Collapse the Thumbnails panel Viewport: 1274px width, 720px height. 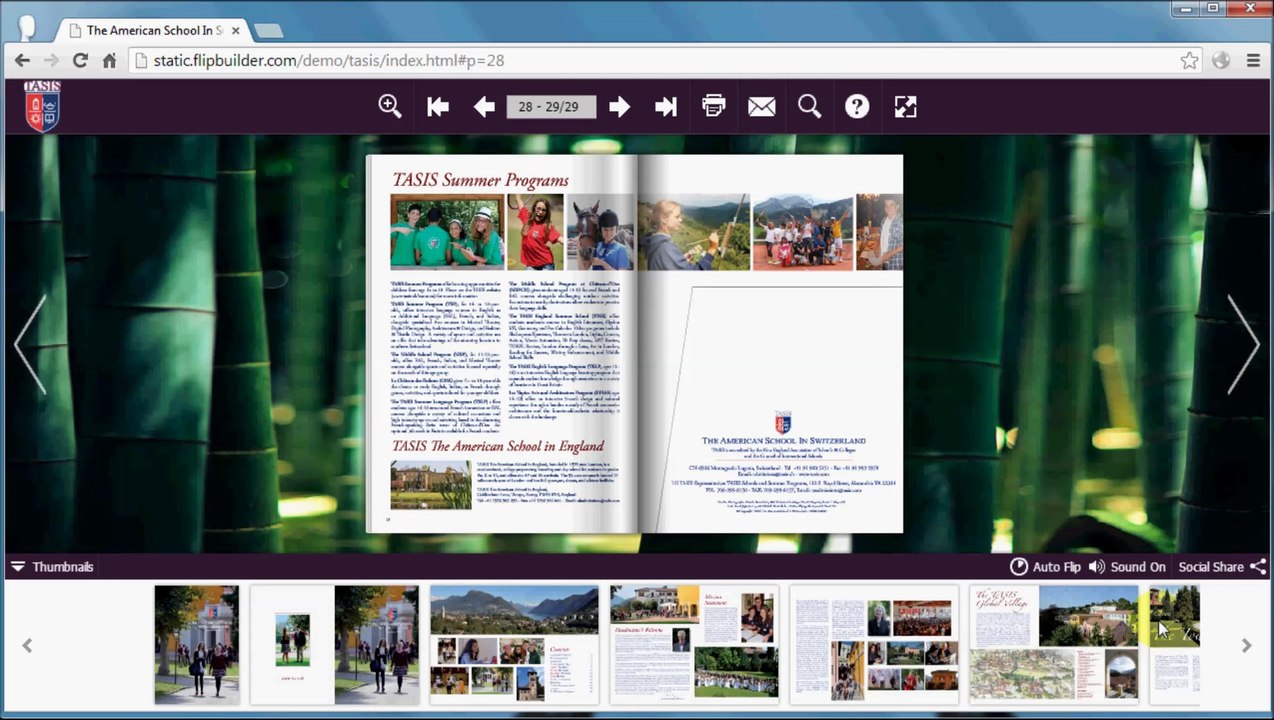pos(52,567)
